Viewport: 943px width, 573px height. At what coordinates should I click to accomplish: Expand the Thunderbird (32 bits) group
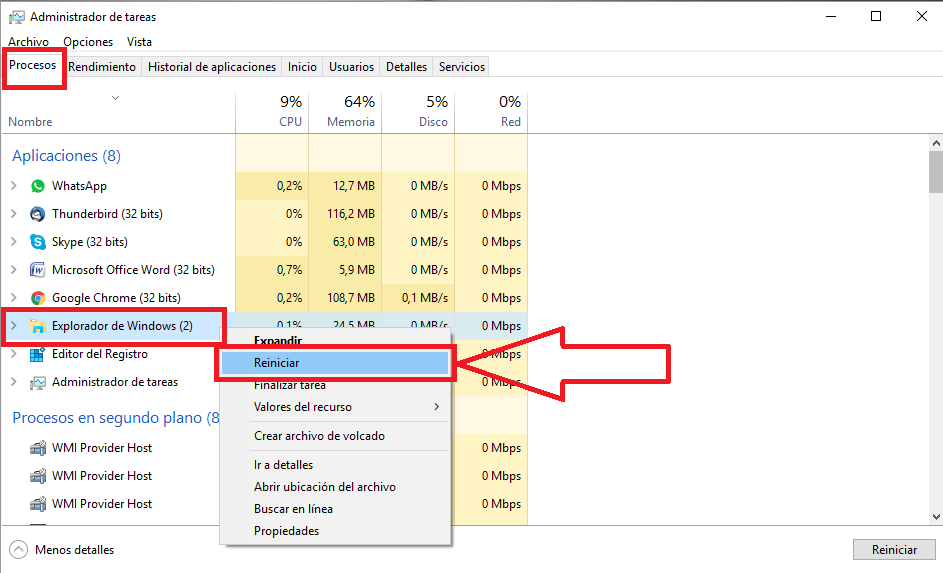pyautogui.click(x=14, y=213)
